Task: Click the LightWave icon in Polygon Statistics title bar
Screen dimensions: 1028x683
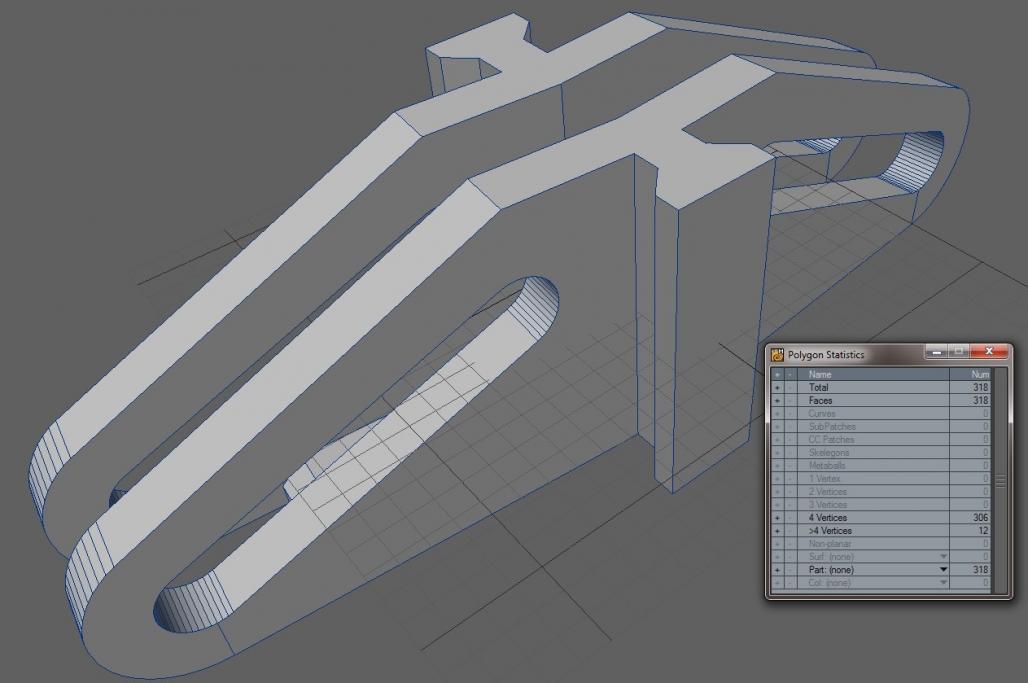Action: click(778, 354)
